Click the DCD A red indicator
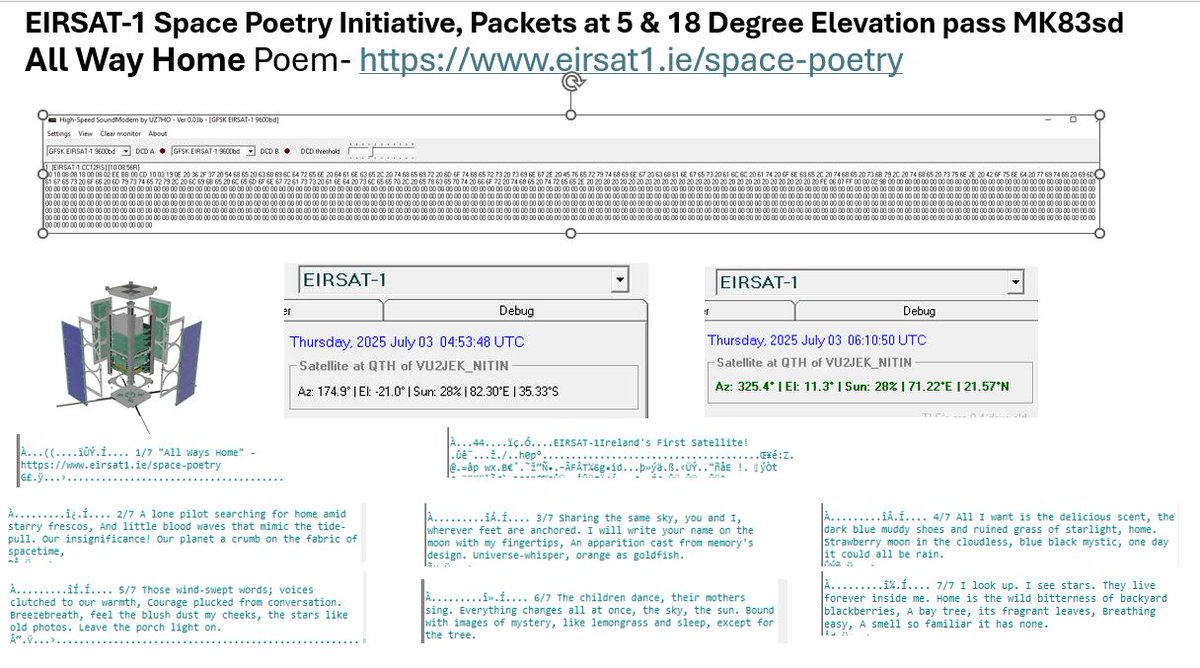The height and width of the screenshot is (668, 1200). pyautogui.click(x=162, y=151)
